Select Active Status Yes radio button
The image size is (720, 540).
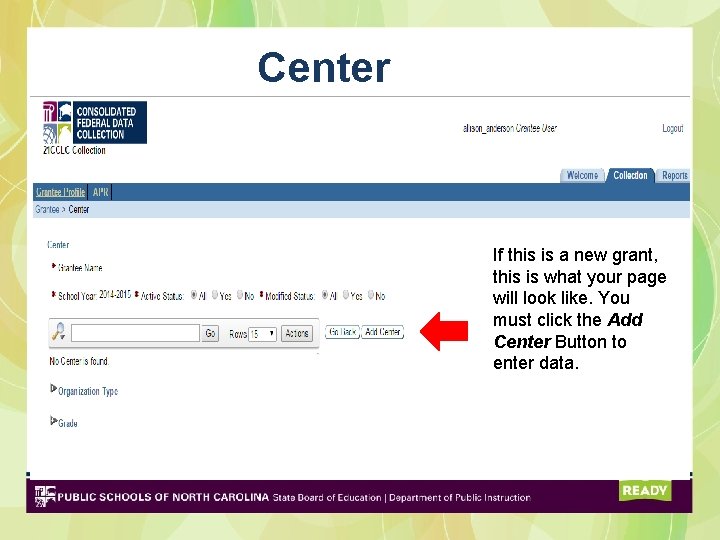pos(215,295)
